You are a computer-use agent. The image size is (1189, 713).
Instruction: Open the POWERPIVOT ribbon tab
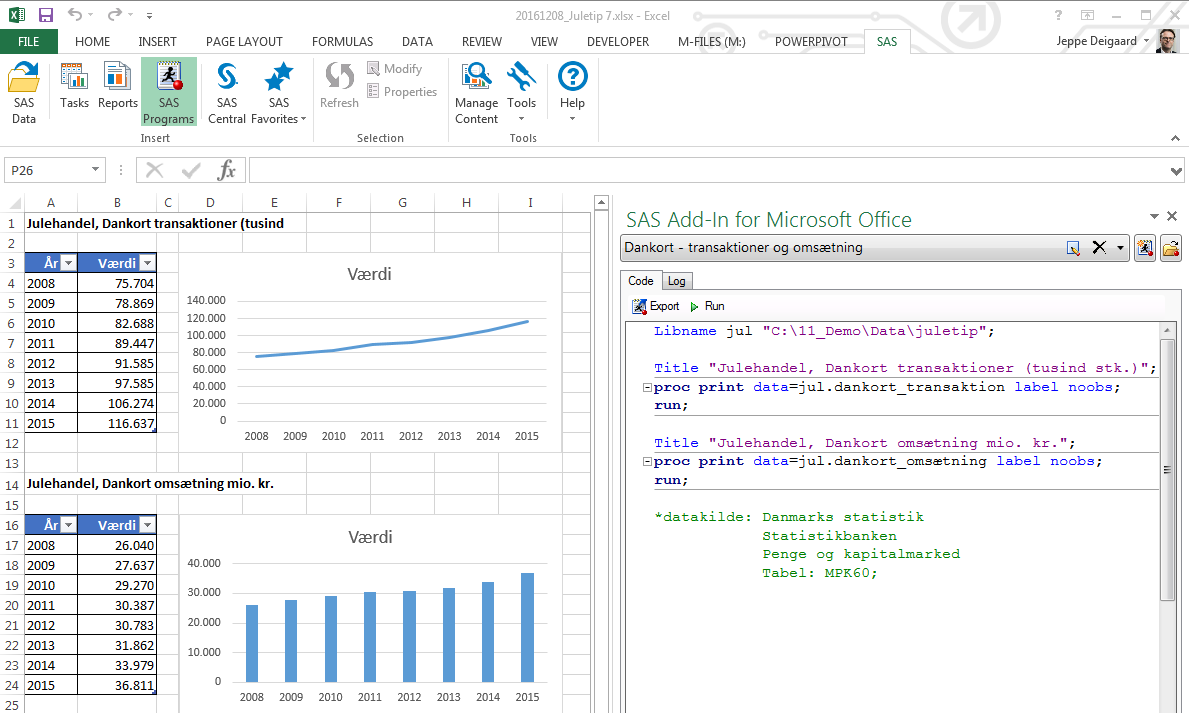tap(810, 42)
